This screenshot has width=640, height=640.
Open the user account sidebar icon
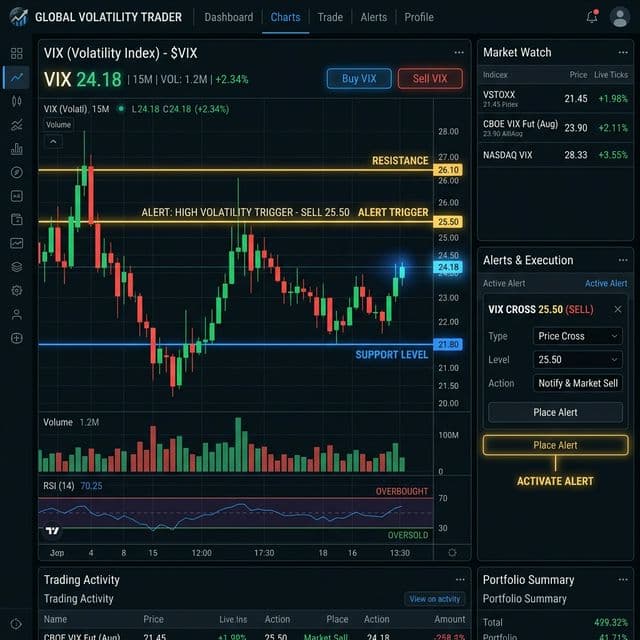point(17,314)
